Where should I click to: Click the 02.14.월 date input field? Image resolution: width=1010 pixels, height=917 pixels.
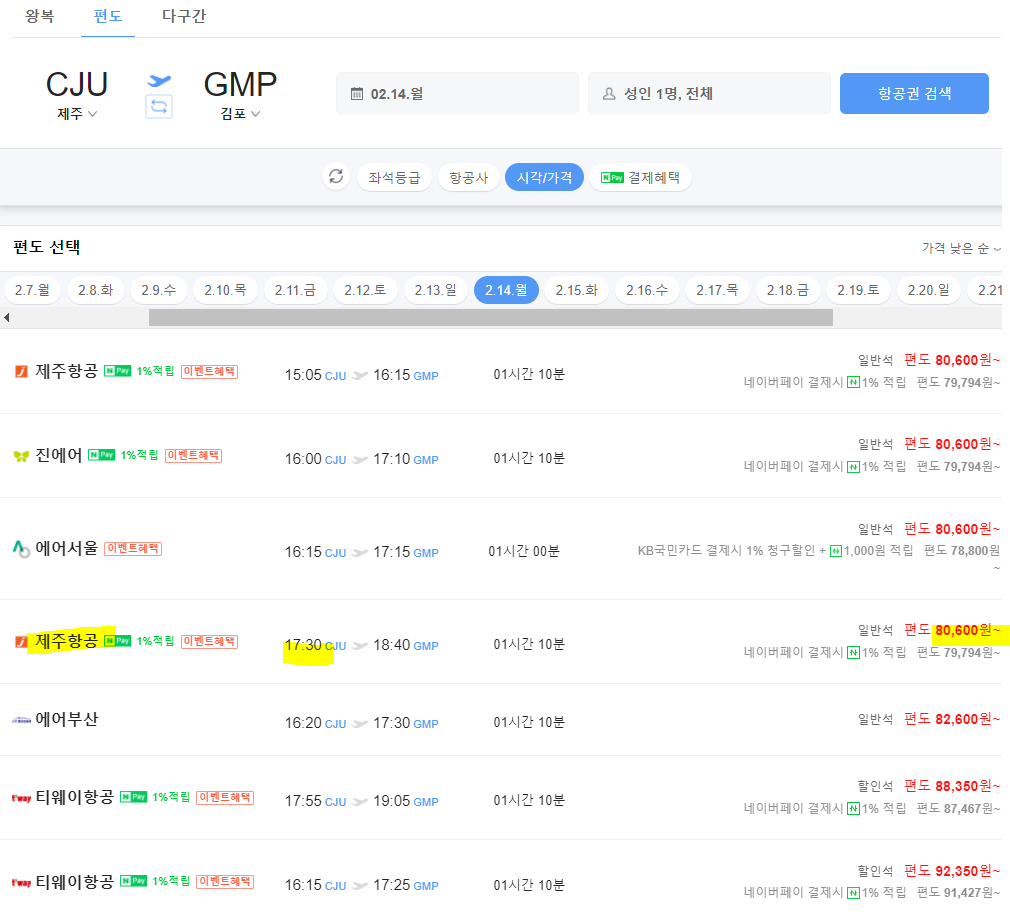[x=457, y=93]
